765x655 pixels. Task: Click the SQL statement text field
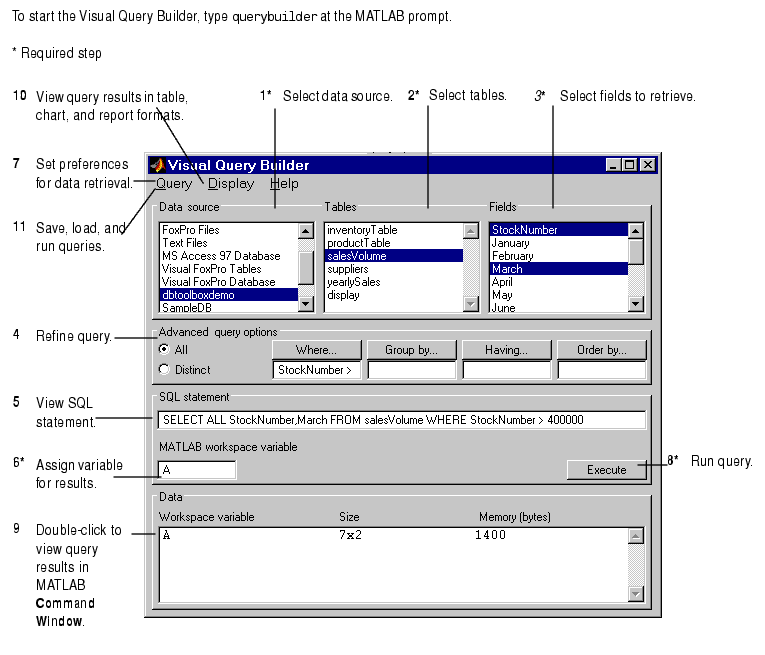[402, 420]
